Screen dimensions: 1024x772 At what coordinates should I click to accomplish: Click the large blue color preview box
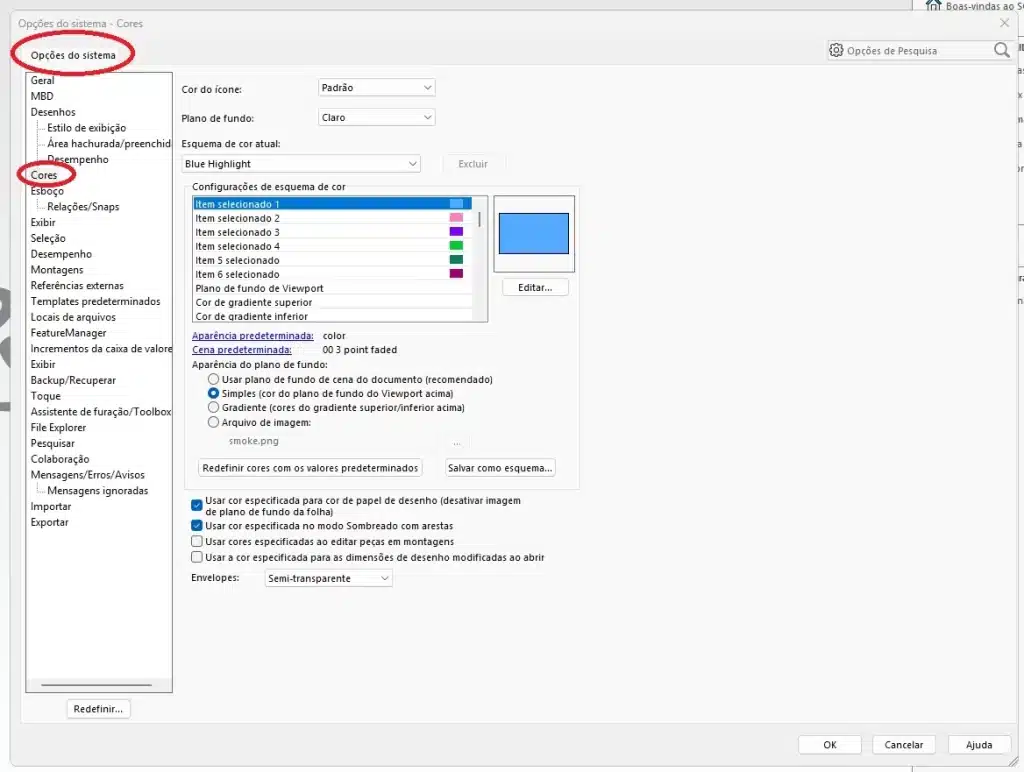(x=534, y=234)
